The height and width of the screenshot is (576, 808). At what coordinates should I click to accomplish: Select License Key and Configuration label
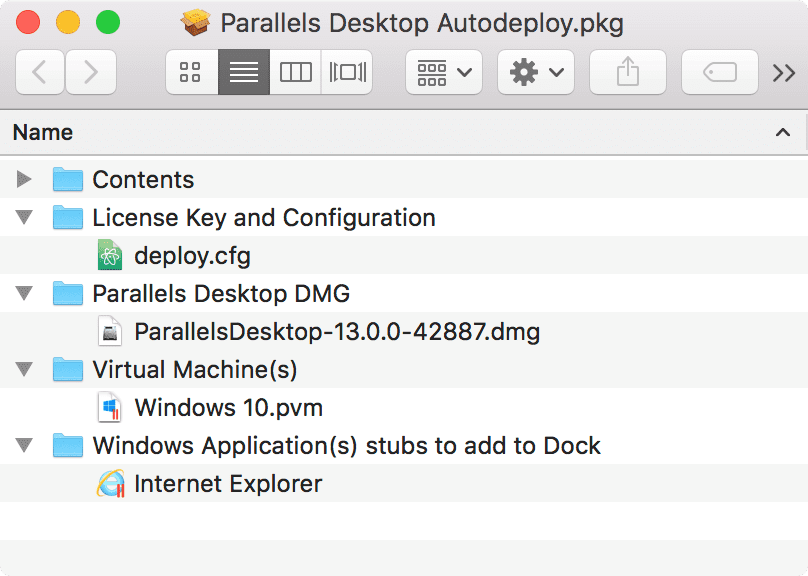[264, 218]
